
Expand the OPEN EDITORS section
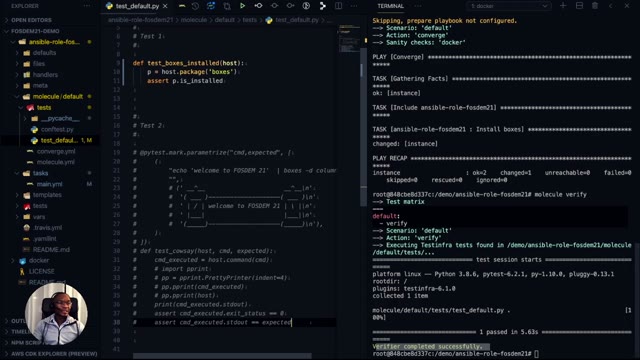(x=31, y=20)
